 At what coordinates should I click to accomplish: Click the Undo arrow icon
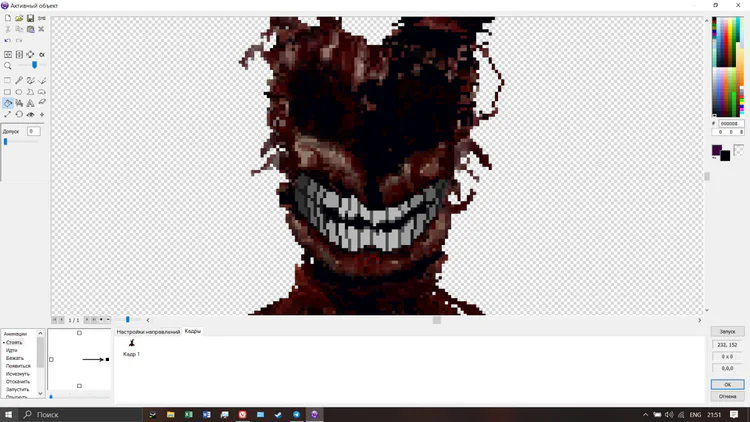click(8, 41)
